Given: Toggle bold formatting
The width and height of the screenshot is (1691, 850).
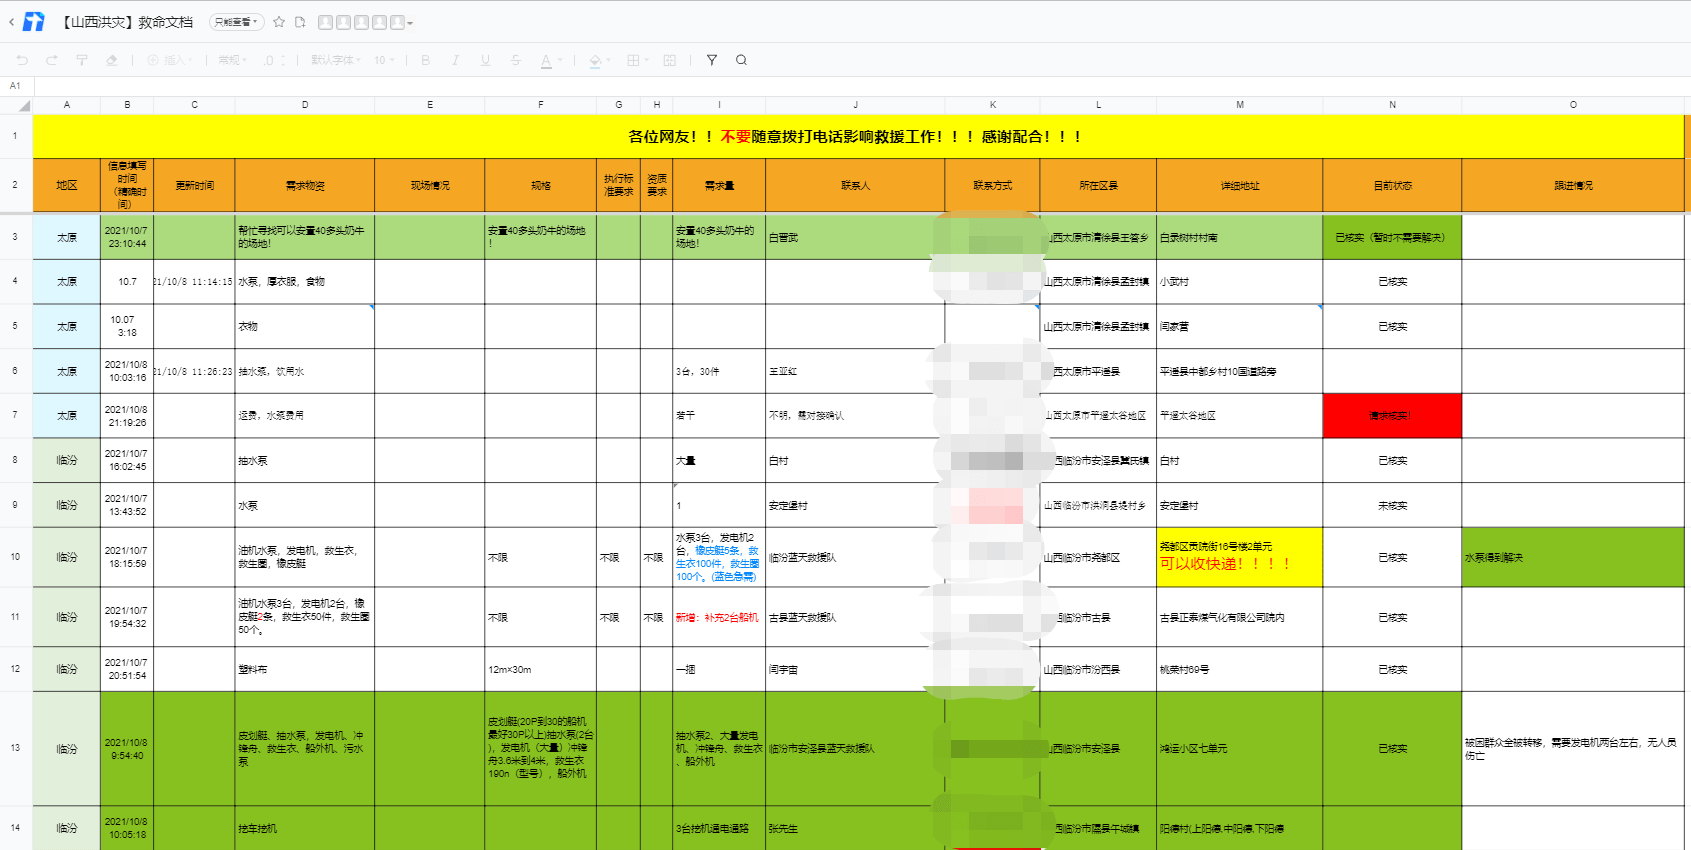Looking at the screenshot, I should point(425,60).
